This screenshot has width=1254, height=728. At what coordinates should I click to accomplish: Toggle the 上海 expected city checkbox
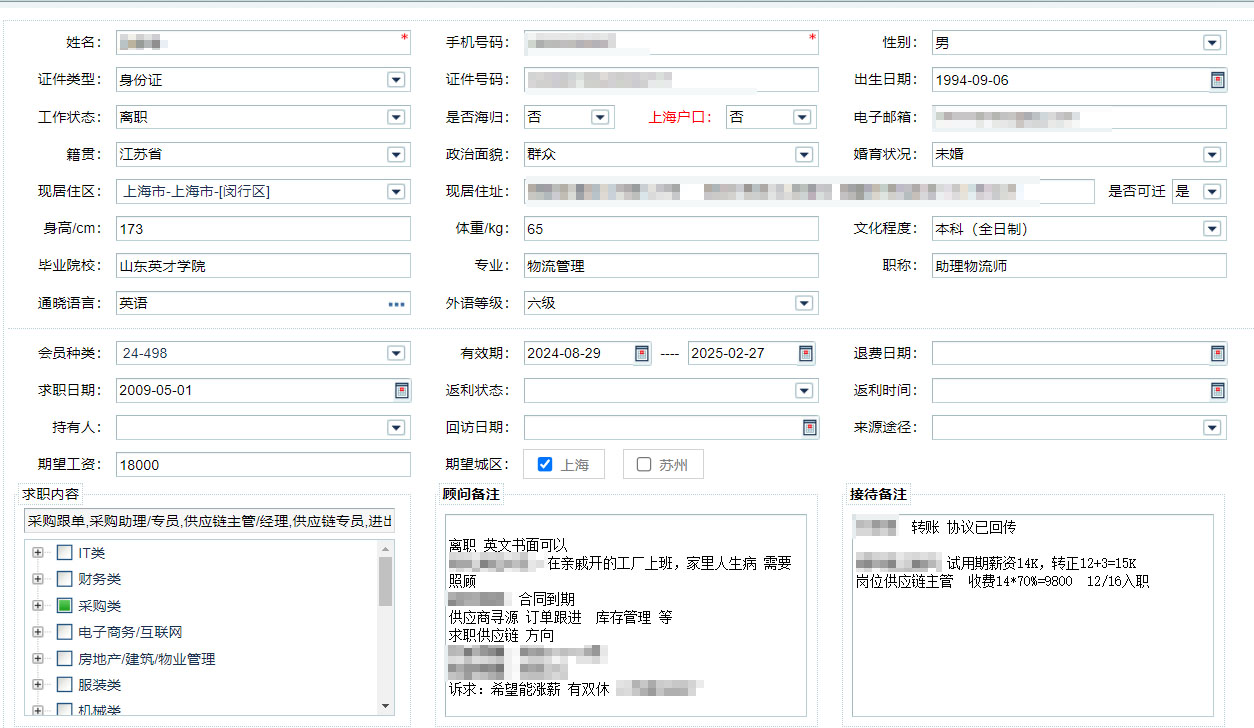tap(545, 464)
